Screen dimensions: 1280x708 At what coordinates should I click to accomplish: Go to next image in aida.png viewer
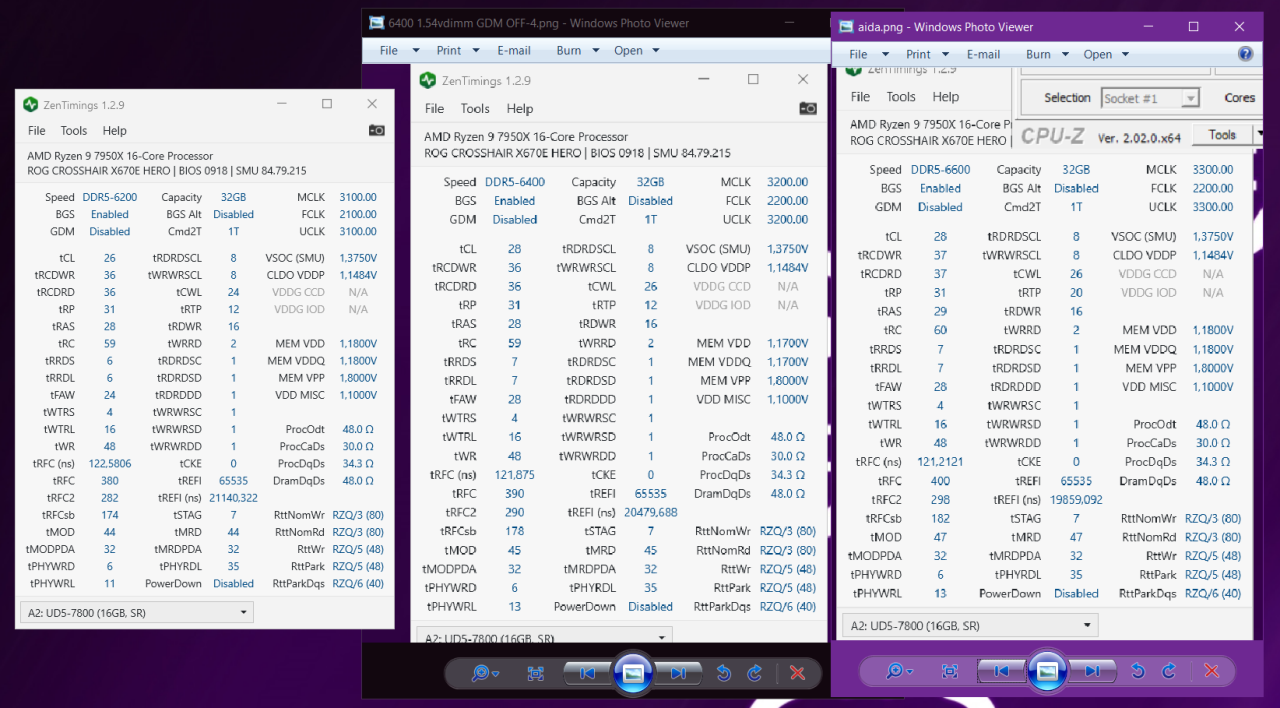[1092, 671]
